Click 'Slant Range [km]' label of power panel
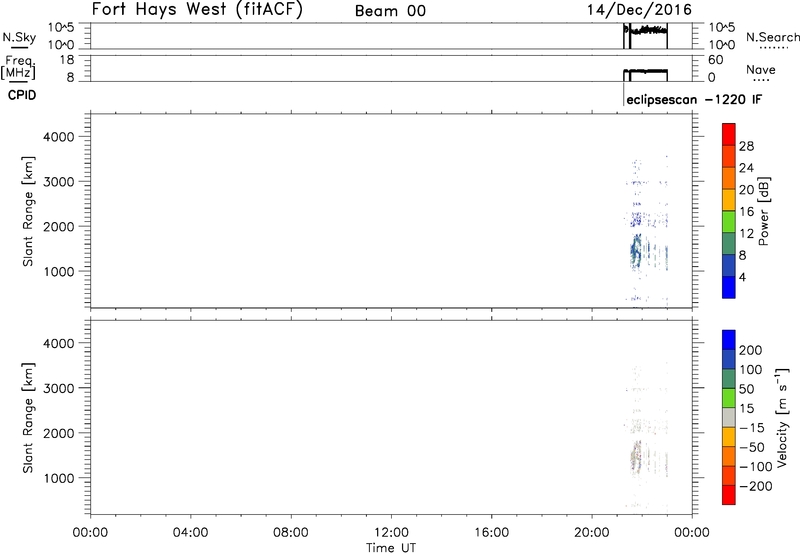 pos(28,211)
